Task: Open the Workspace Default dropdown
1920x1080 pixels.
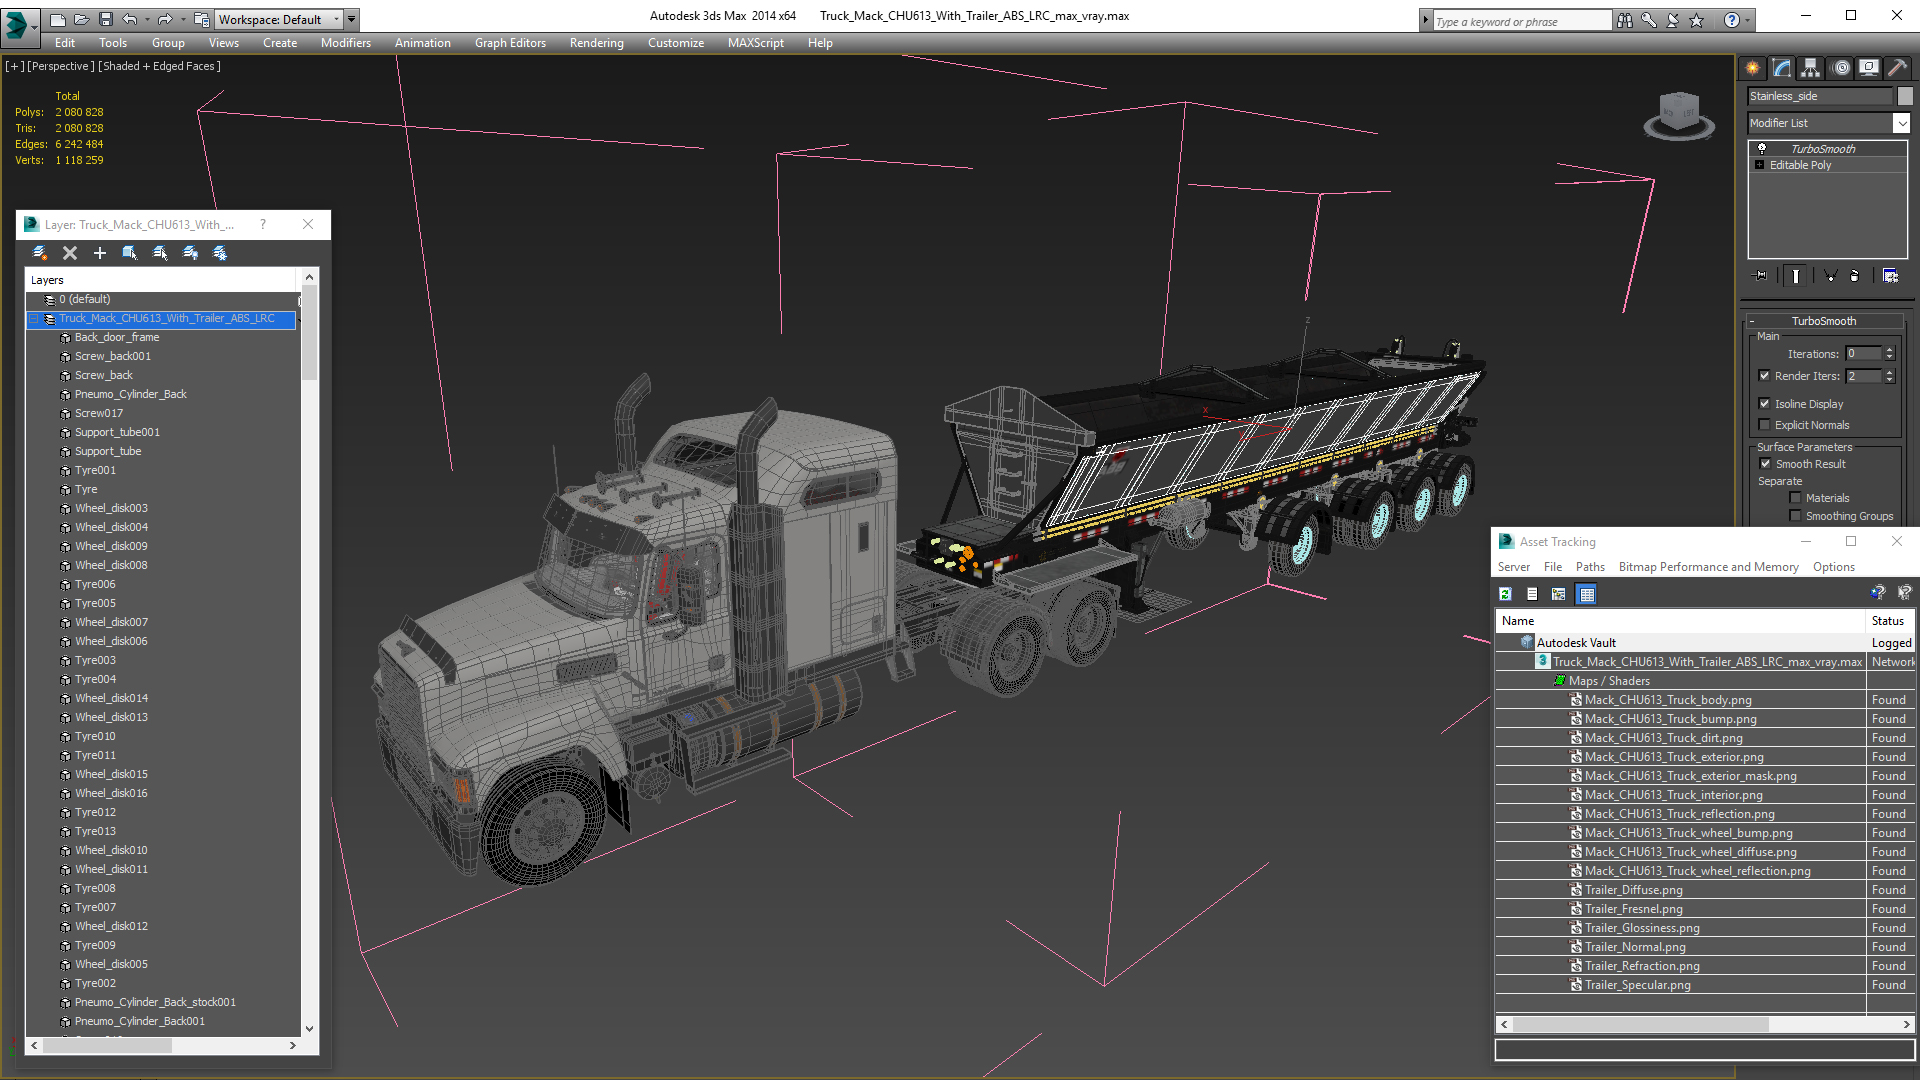Action: 280,19
